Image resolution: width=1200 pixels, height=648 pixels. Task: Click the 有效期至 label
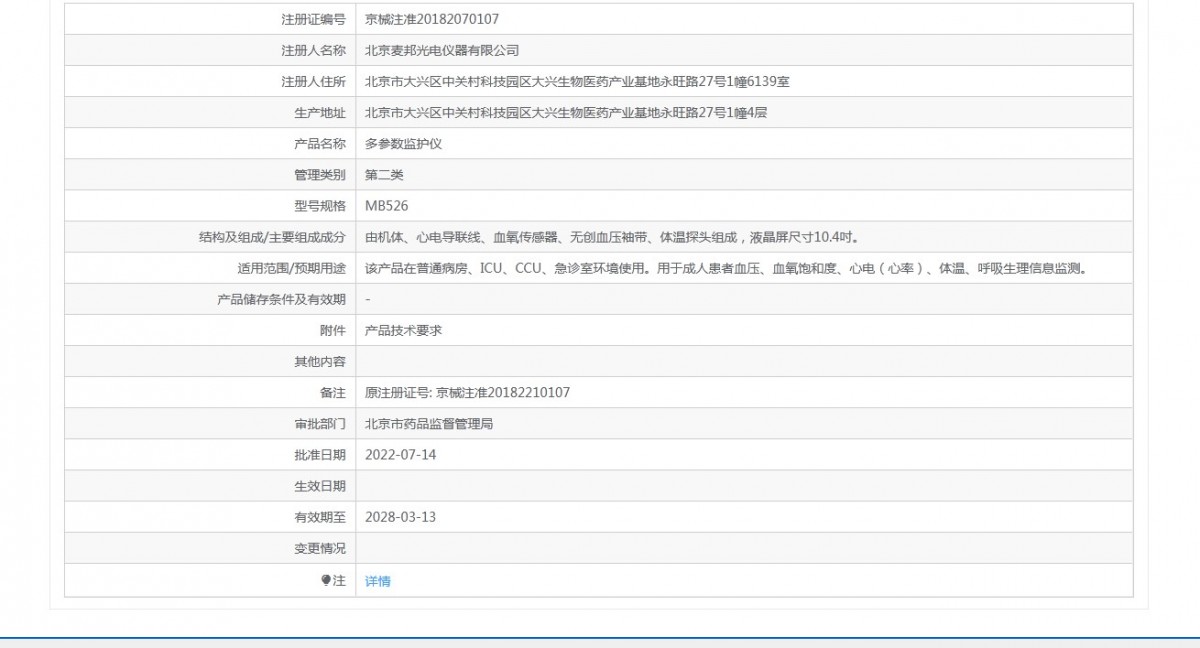(320, 517)
